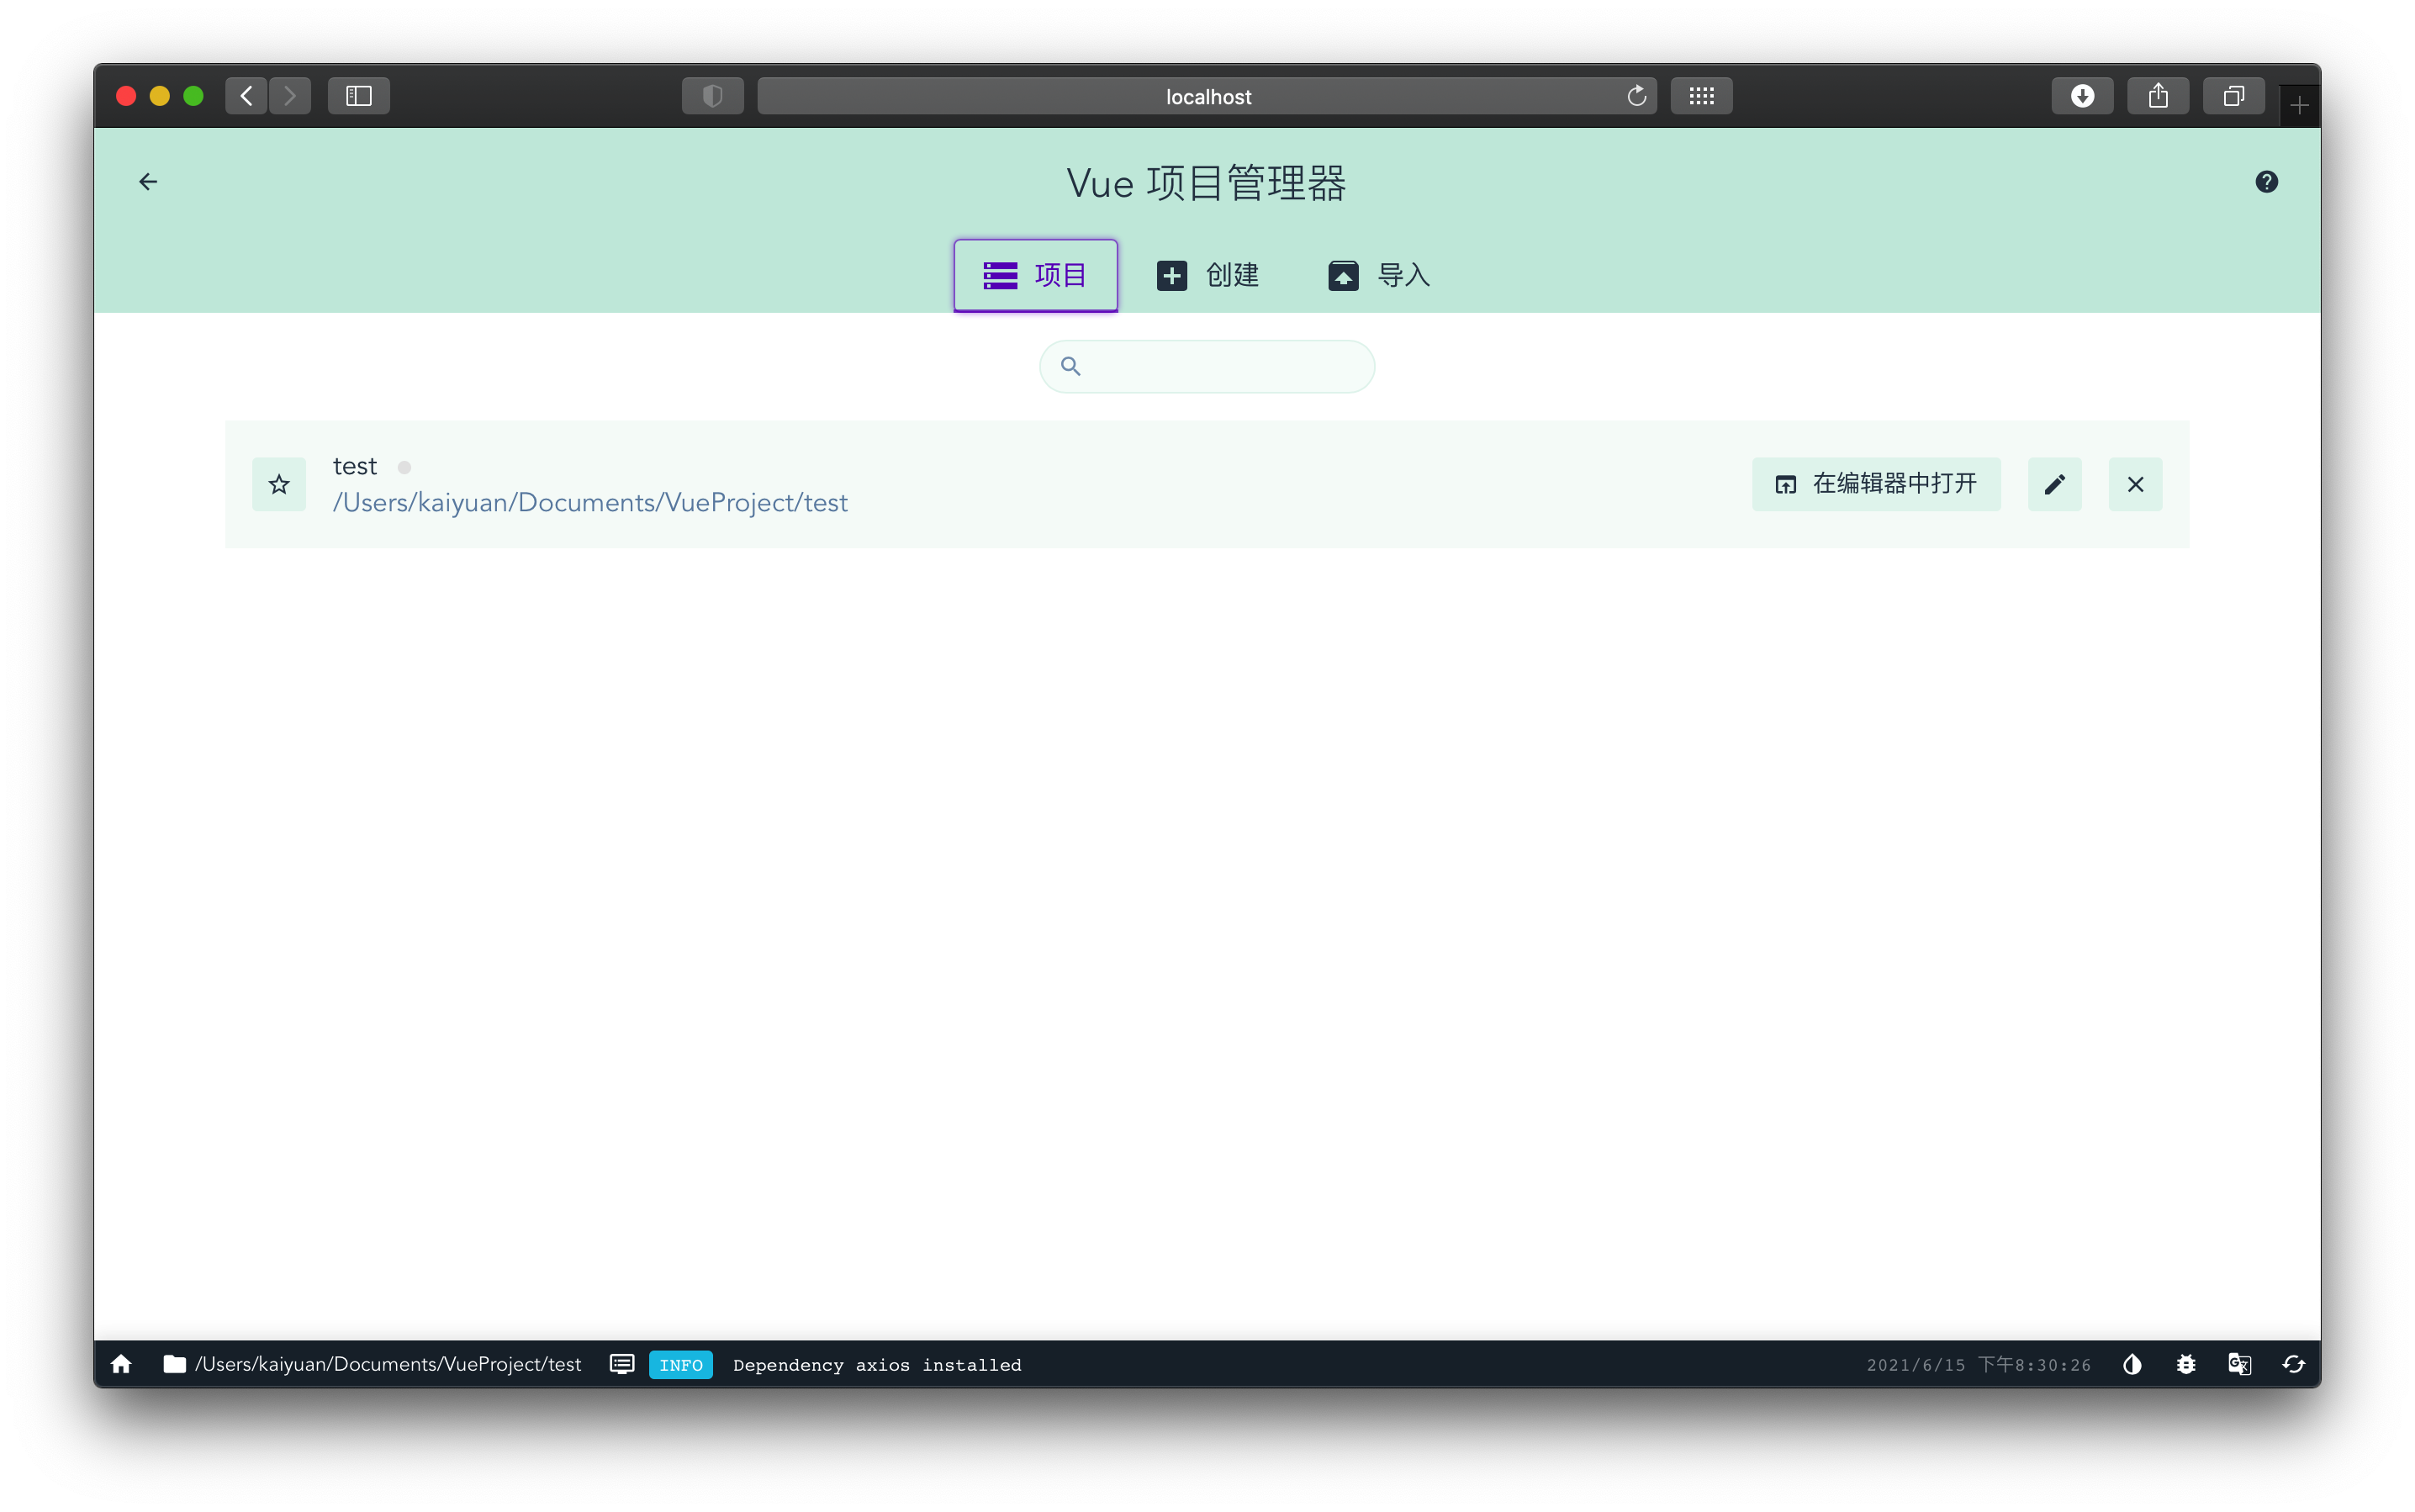
Task: Remove test project with X icon
Action: click(2135, 485)
